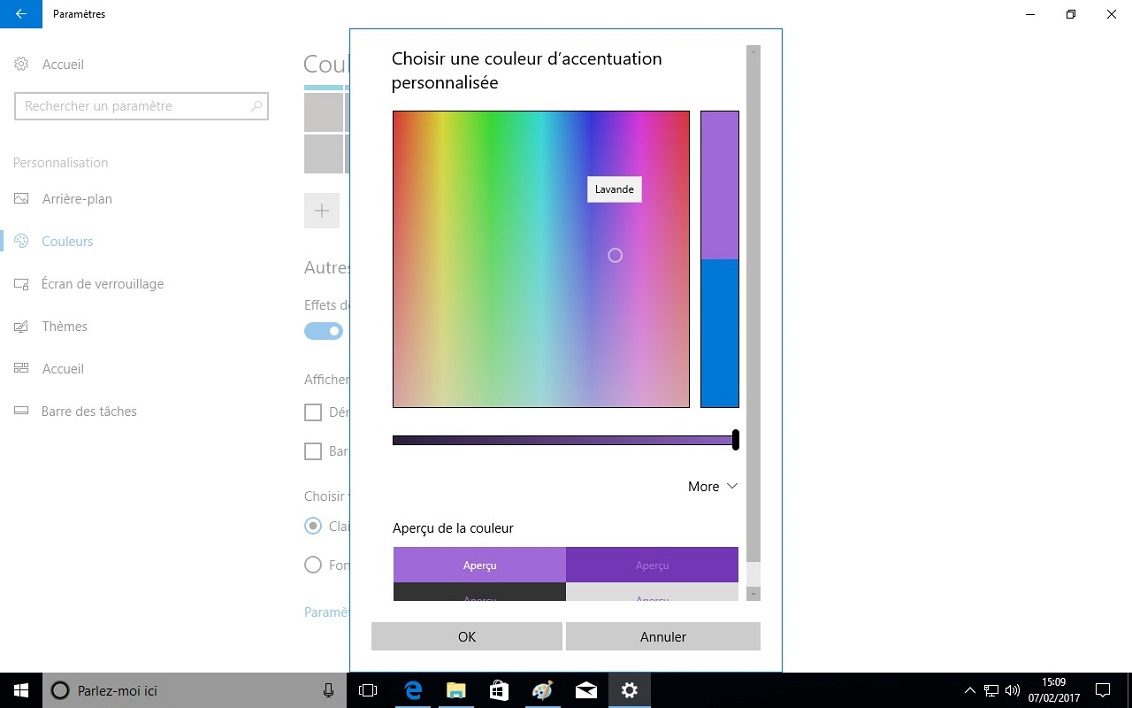Screen dimensions: 1132x708
Task: Confirm the custom color with OK
Action: (x=466, y=637)
